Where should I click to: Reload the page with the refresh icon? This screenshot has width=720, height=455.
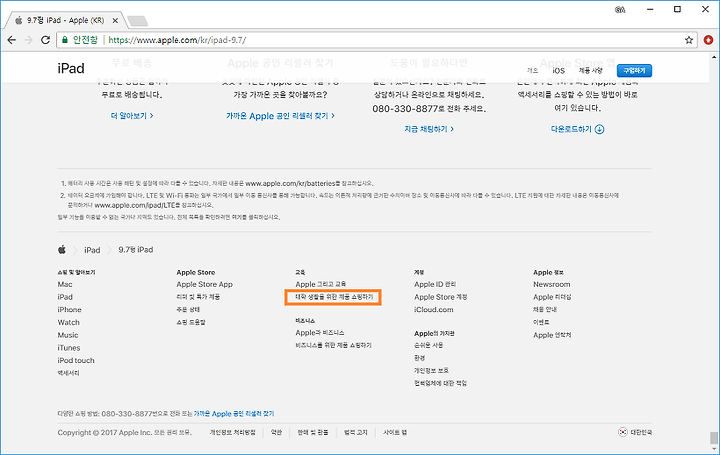coord(45,40)
